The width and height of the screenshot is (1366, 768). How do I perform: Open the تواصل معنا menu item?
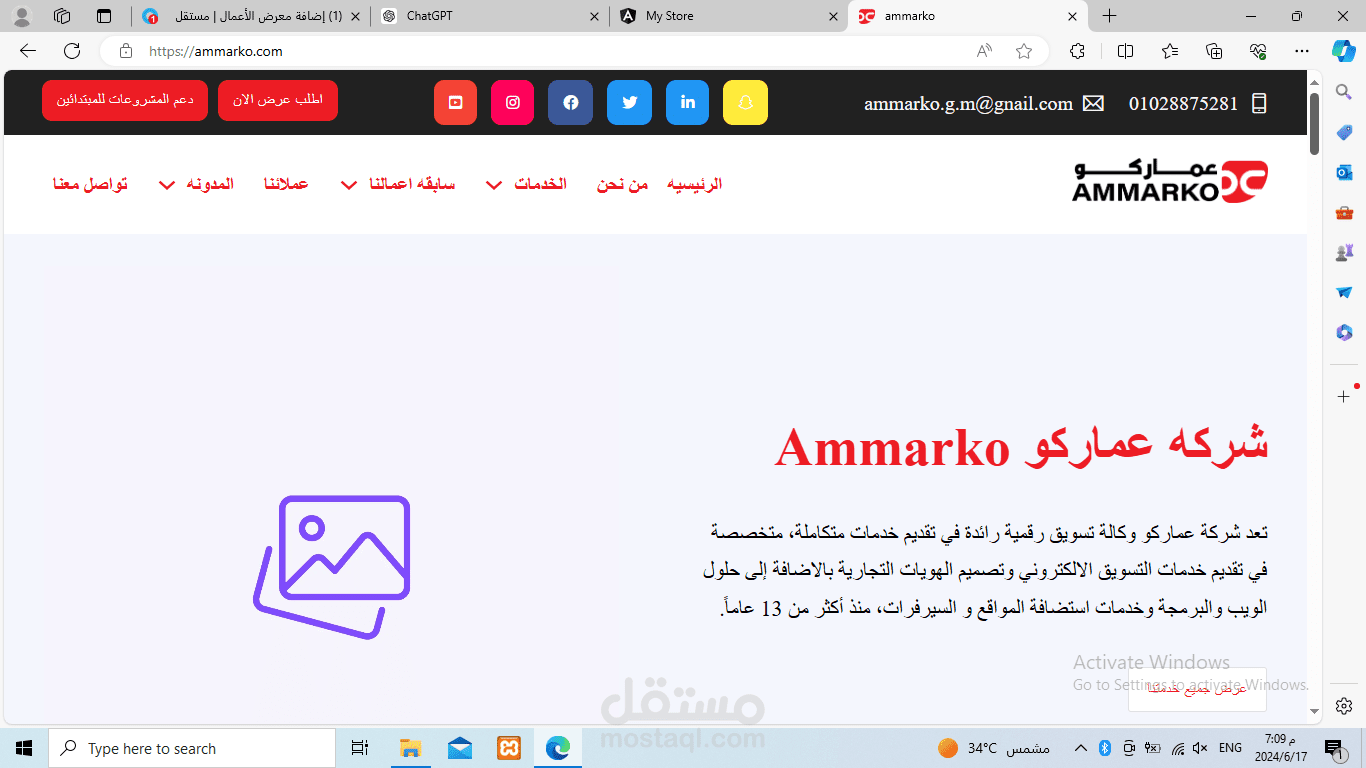click(90, 184)
